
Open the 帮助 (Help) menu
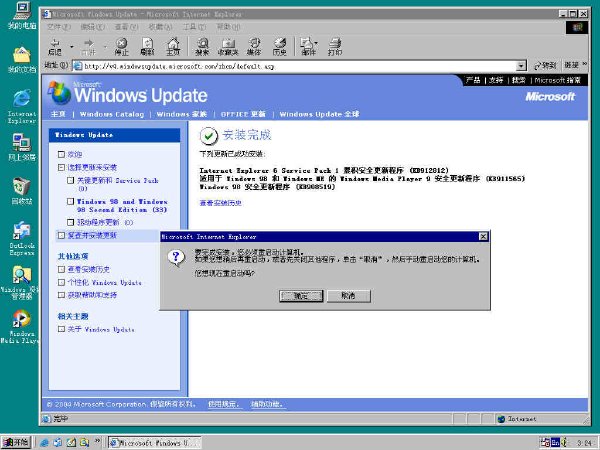[228, 27]
